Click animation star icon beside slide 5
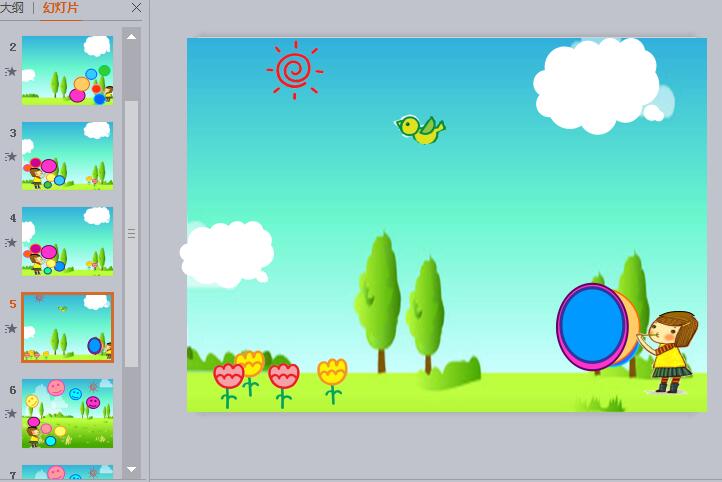The height and width of the screenshot is (482, 722). click(x=11, y=328)
